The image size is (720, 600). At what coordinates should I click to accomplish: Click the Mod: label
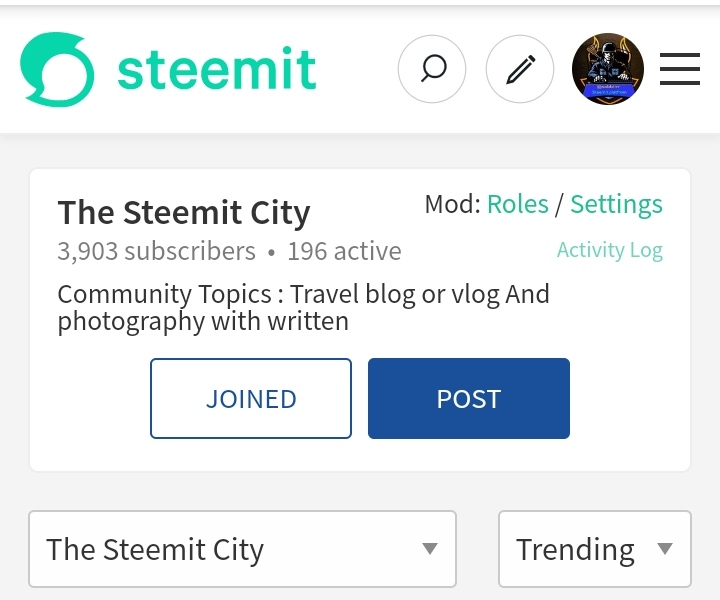(452, 204)
